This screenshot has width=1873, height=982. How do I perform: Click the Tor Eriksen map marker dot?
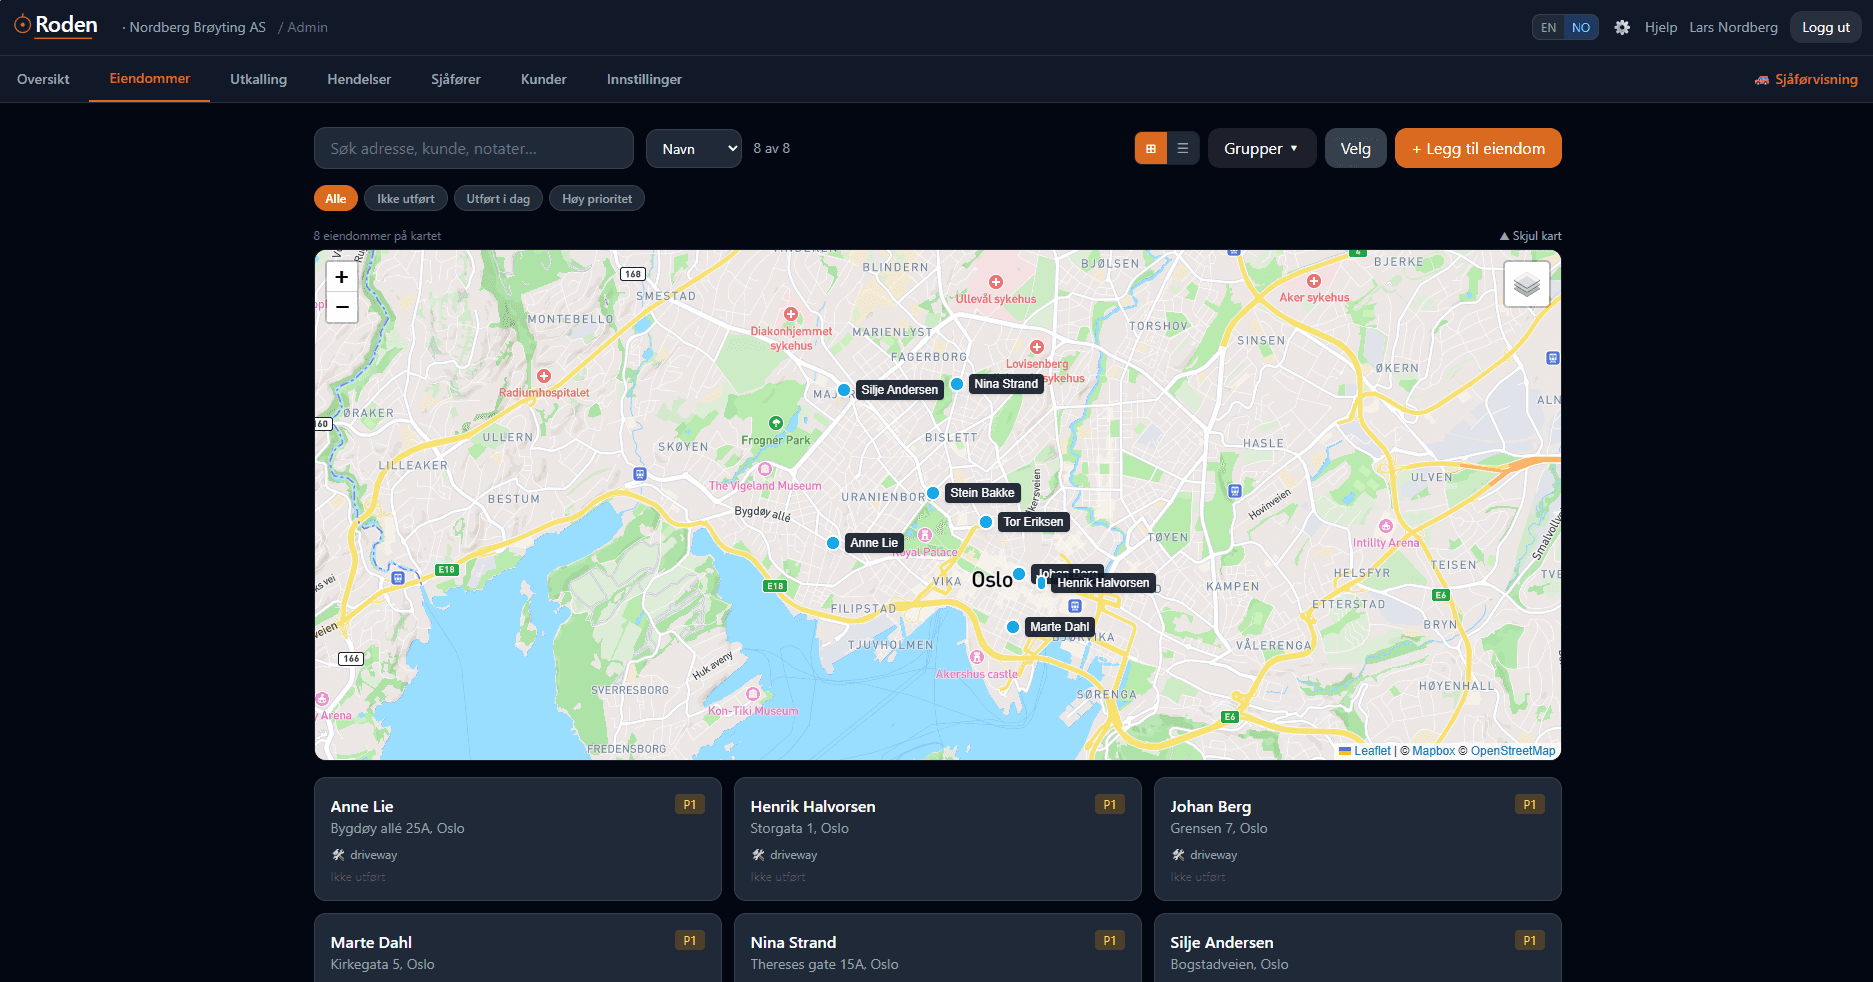[986, 522]
